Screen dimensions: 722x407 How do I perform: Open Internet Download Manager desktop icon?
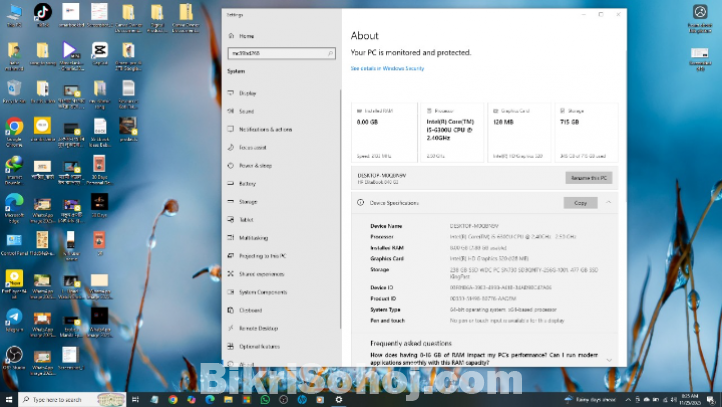click(x=14, y=169)
